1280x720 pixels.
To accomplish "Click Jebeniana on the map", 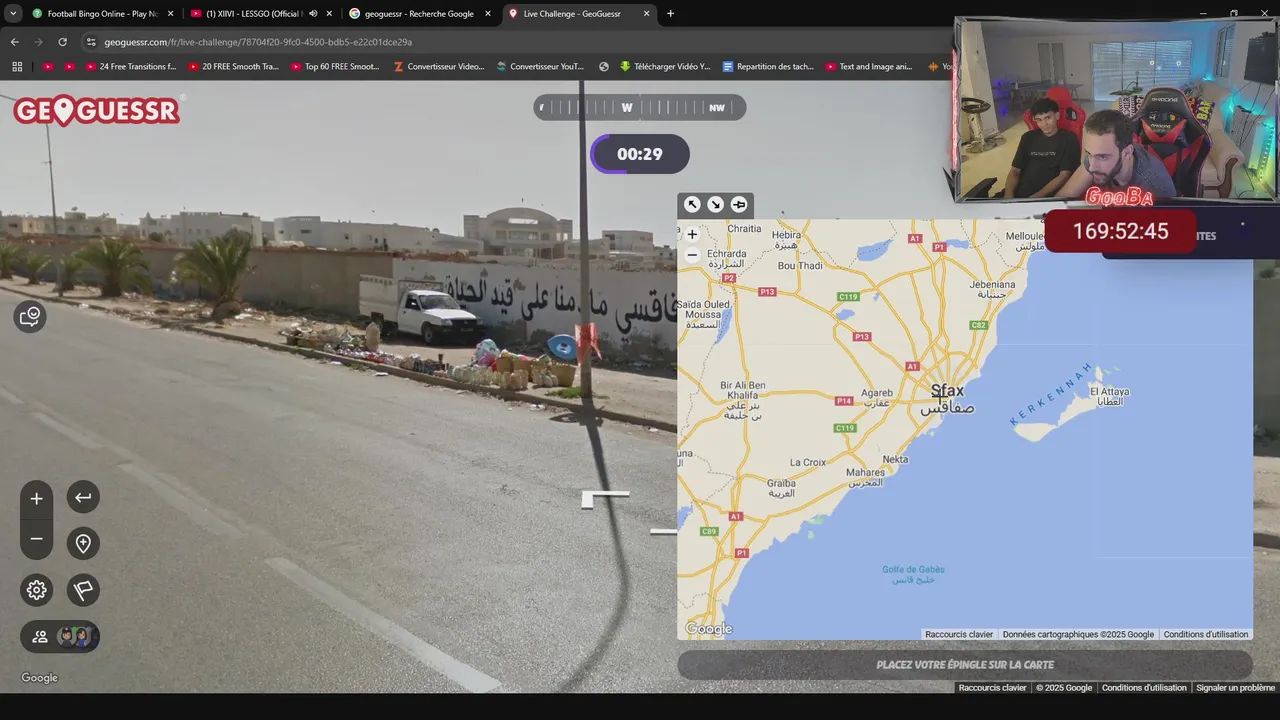I will coord(992,289).
